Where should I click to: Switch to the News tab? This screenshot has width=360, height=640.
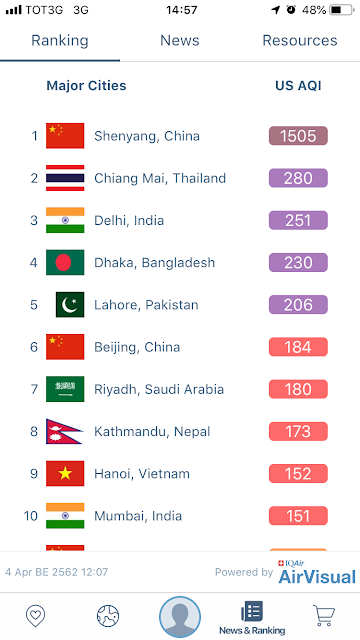[x=180, y=40]
